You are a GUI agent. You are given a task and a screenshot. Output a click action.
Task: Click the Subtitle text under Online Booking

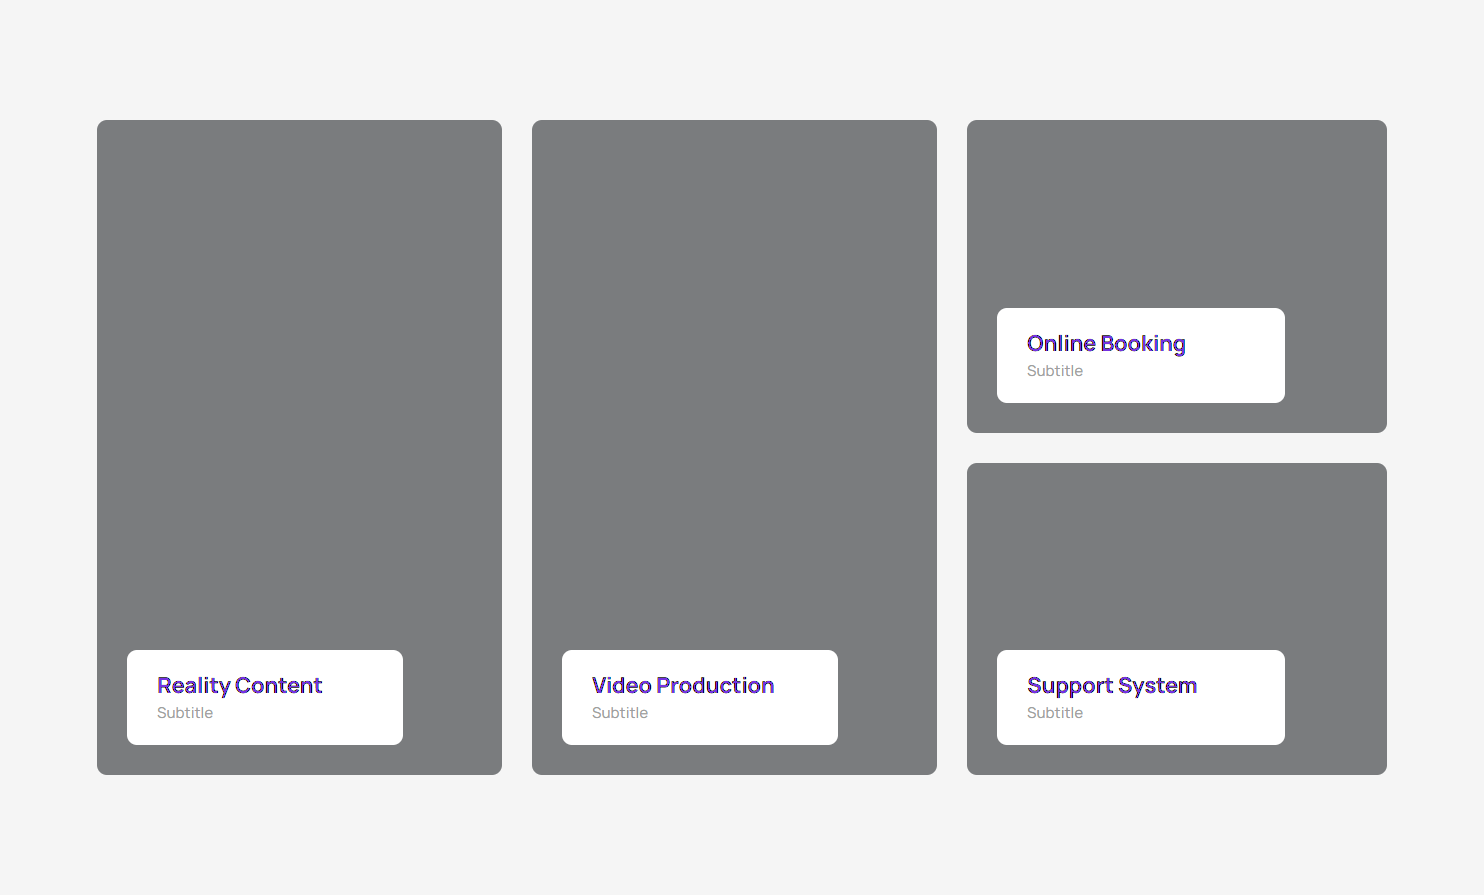click(x=1055, y=371)
